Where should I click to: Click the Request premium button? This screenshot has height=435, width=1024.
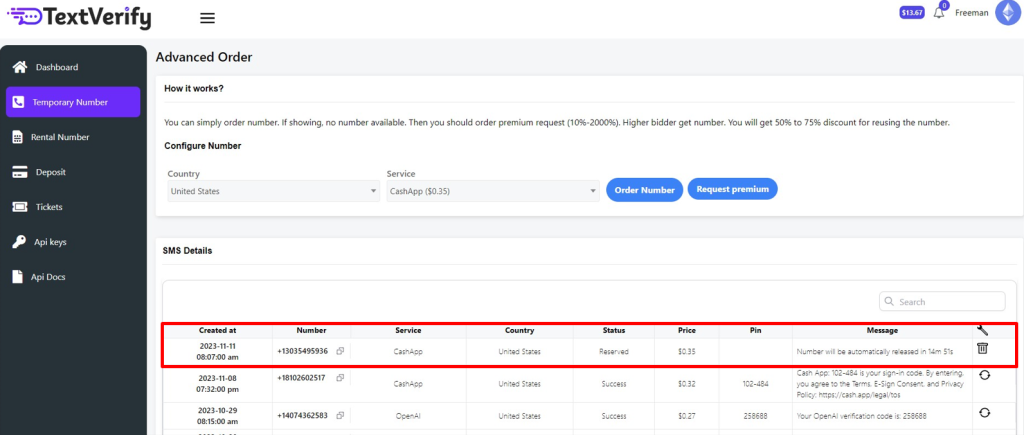732,189
